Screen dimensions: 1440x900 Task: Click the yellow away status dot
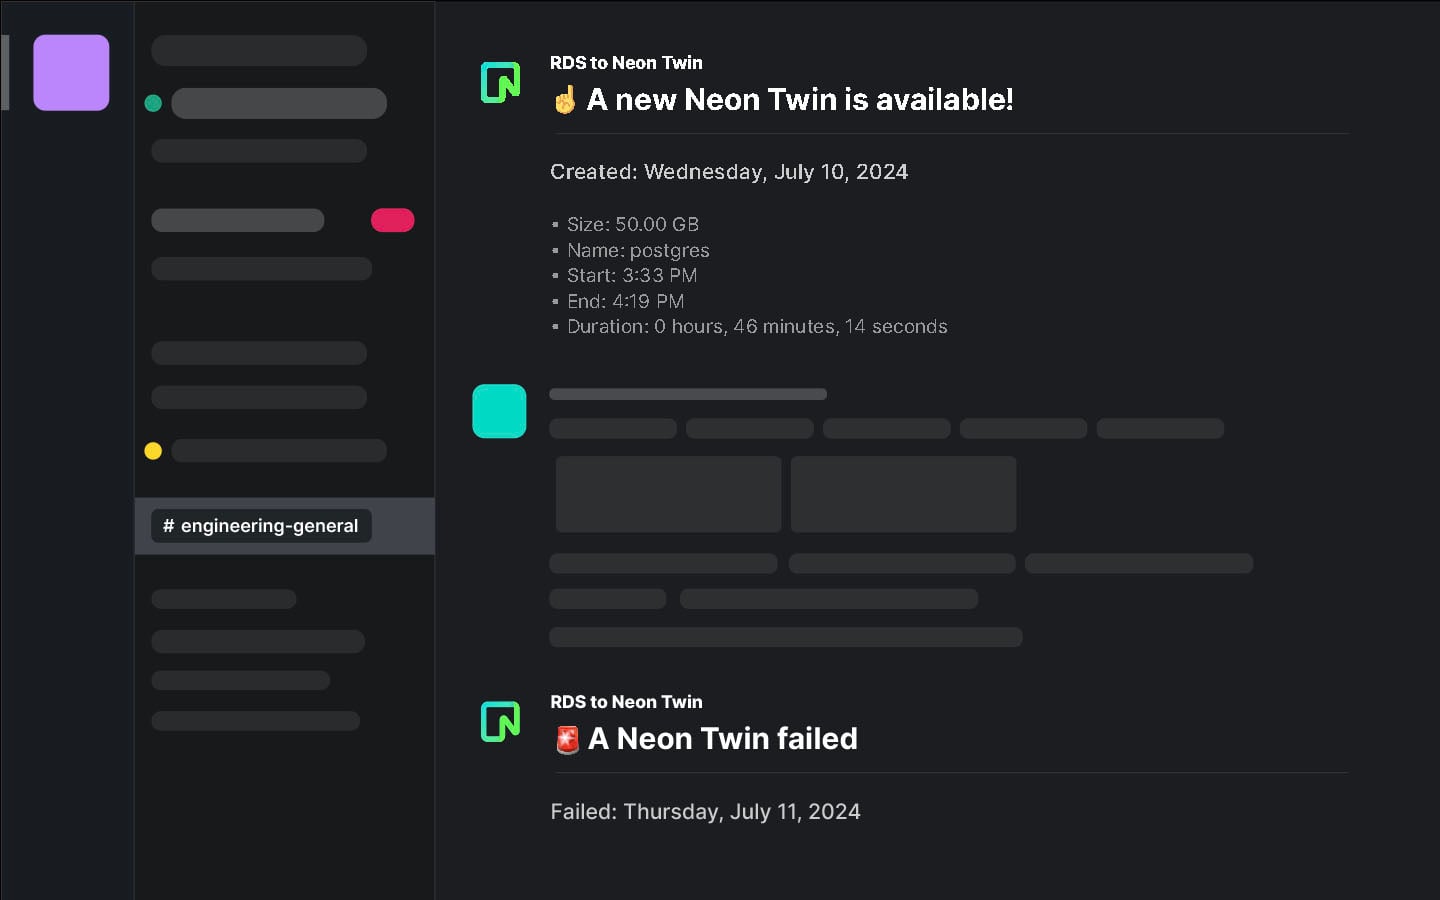tap(153, 451)
